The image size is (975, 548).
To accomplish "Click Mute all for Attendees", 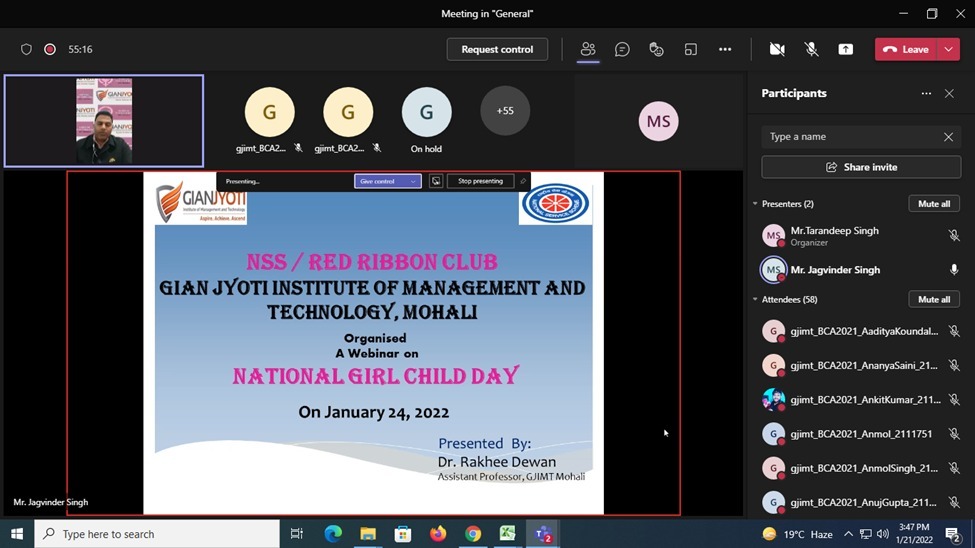I will [934, 299].
